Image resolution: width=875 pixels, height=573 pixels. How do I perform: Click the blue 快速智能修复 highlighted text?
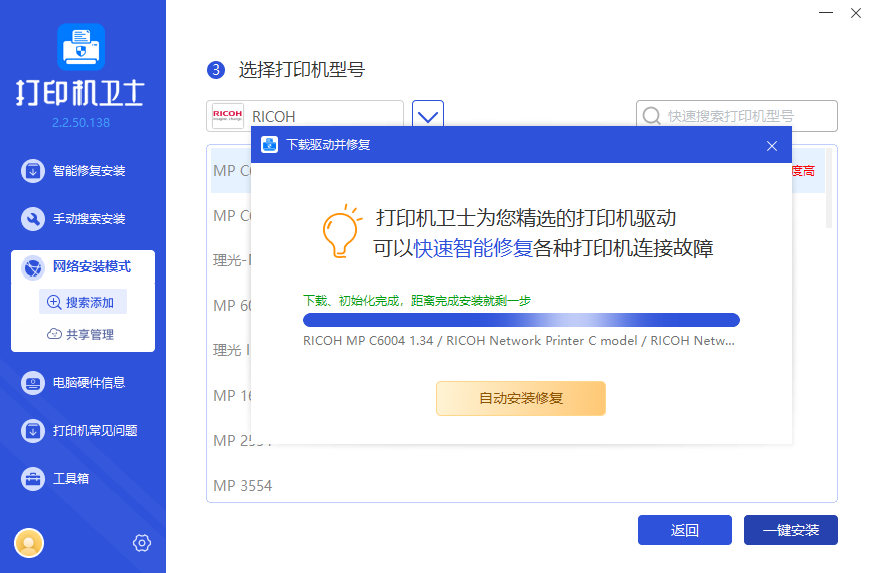tap(473, 248)
